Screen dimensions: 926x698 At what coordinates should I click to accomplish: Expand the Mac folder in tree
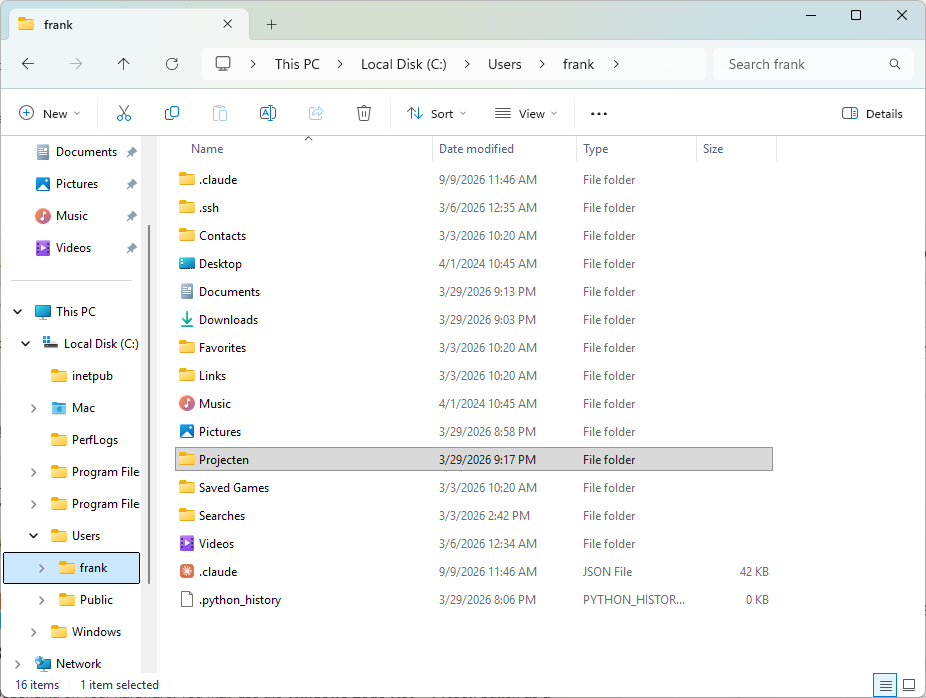[x=34, y=407]
